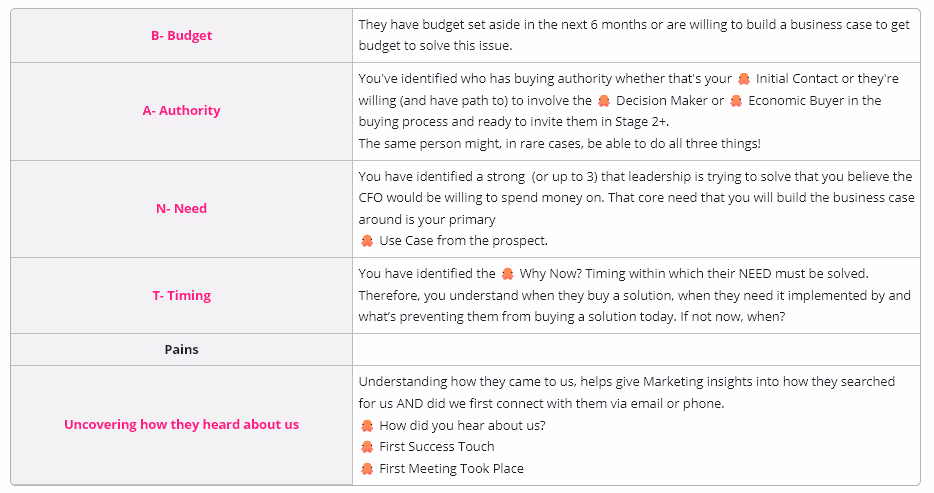934x493 pixels.
Task: Click the icon before First Meeting Took Place
Action: coord(367,469)
